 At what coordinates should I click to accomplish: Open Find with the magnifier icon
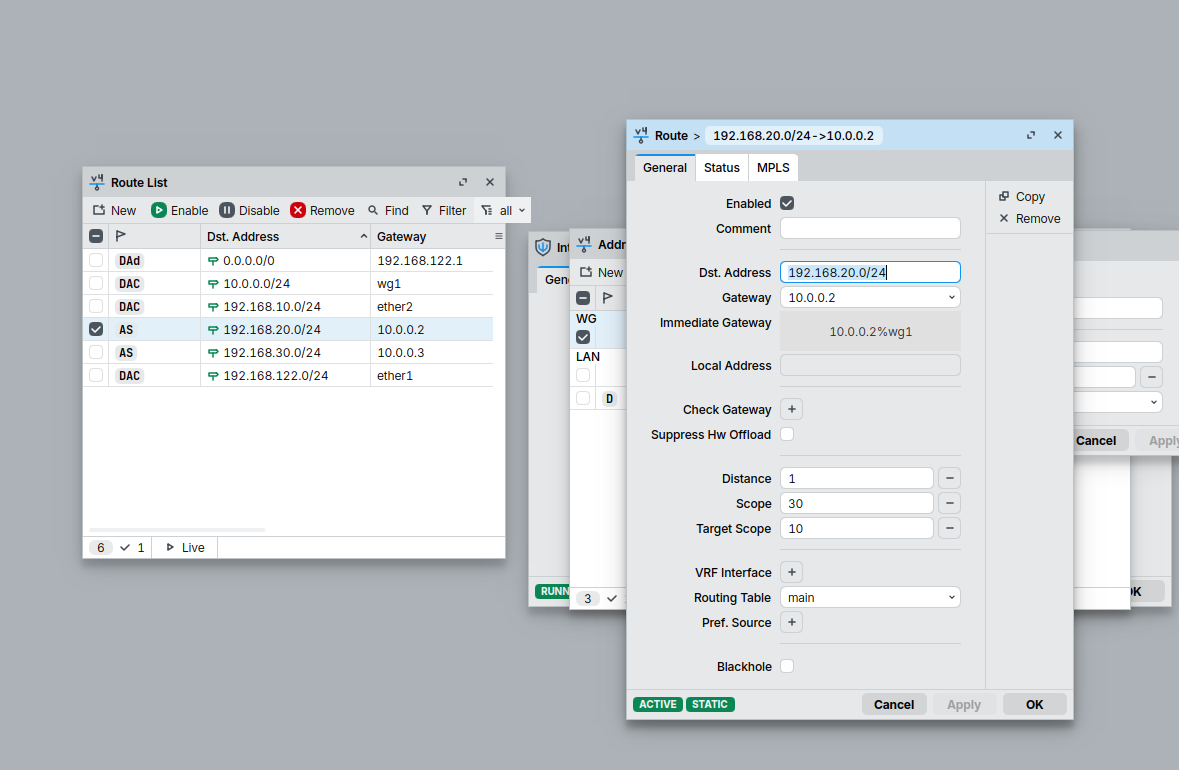(x=373, y=210)
